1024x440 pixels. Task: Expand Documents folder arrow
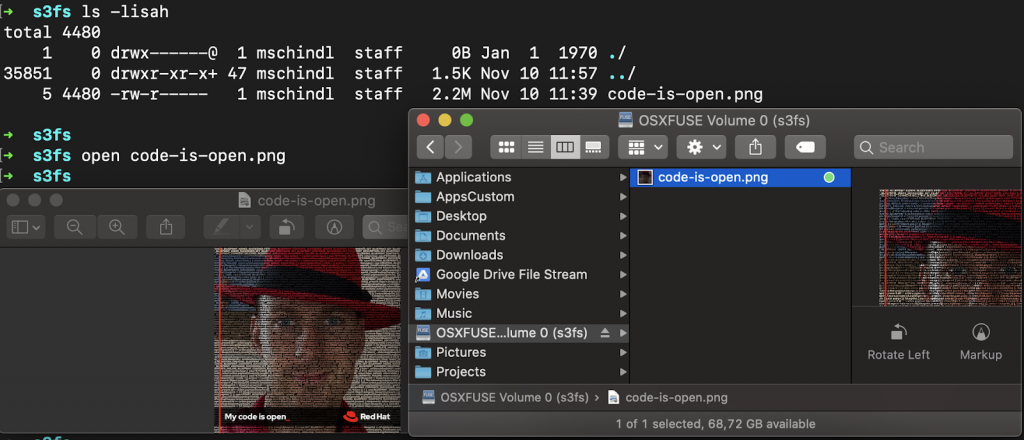click(x=623, y=236)
